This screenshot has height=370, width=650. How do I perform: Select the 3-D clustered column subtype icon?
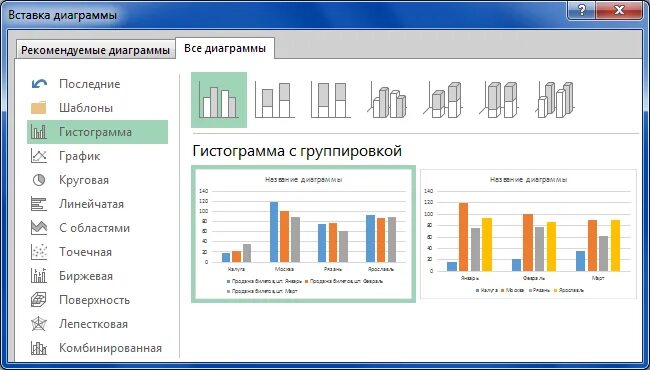pos(386,100)
